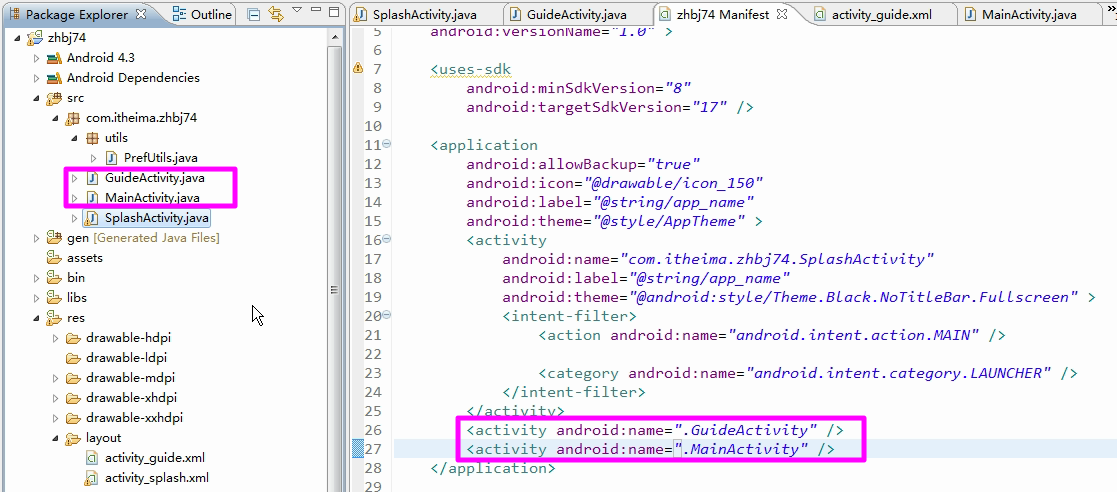Image resolution: width=1117 pixels, height=492 pixels.
Task: Click the android:targetSdkVersion="17" line
Action: [x=610, y=108]
